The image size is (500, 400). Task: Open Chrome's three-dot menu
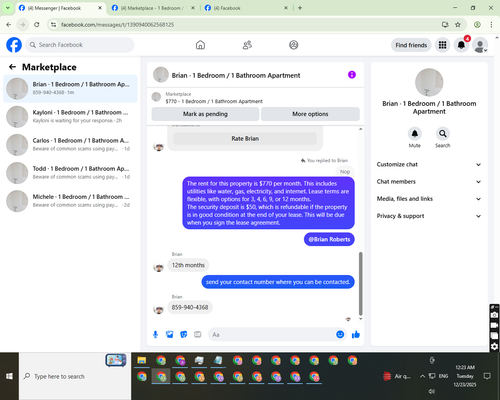point(491,24)
